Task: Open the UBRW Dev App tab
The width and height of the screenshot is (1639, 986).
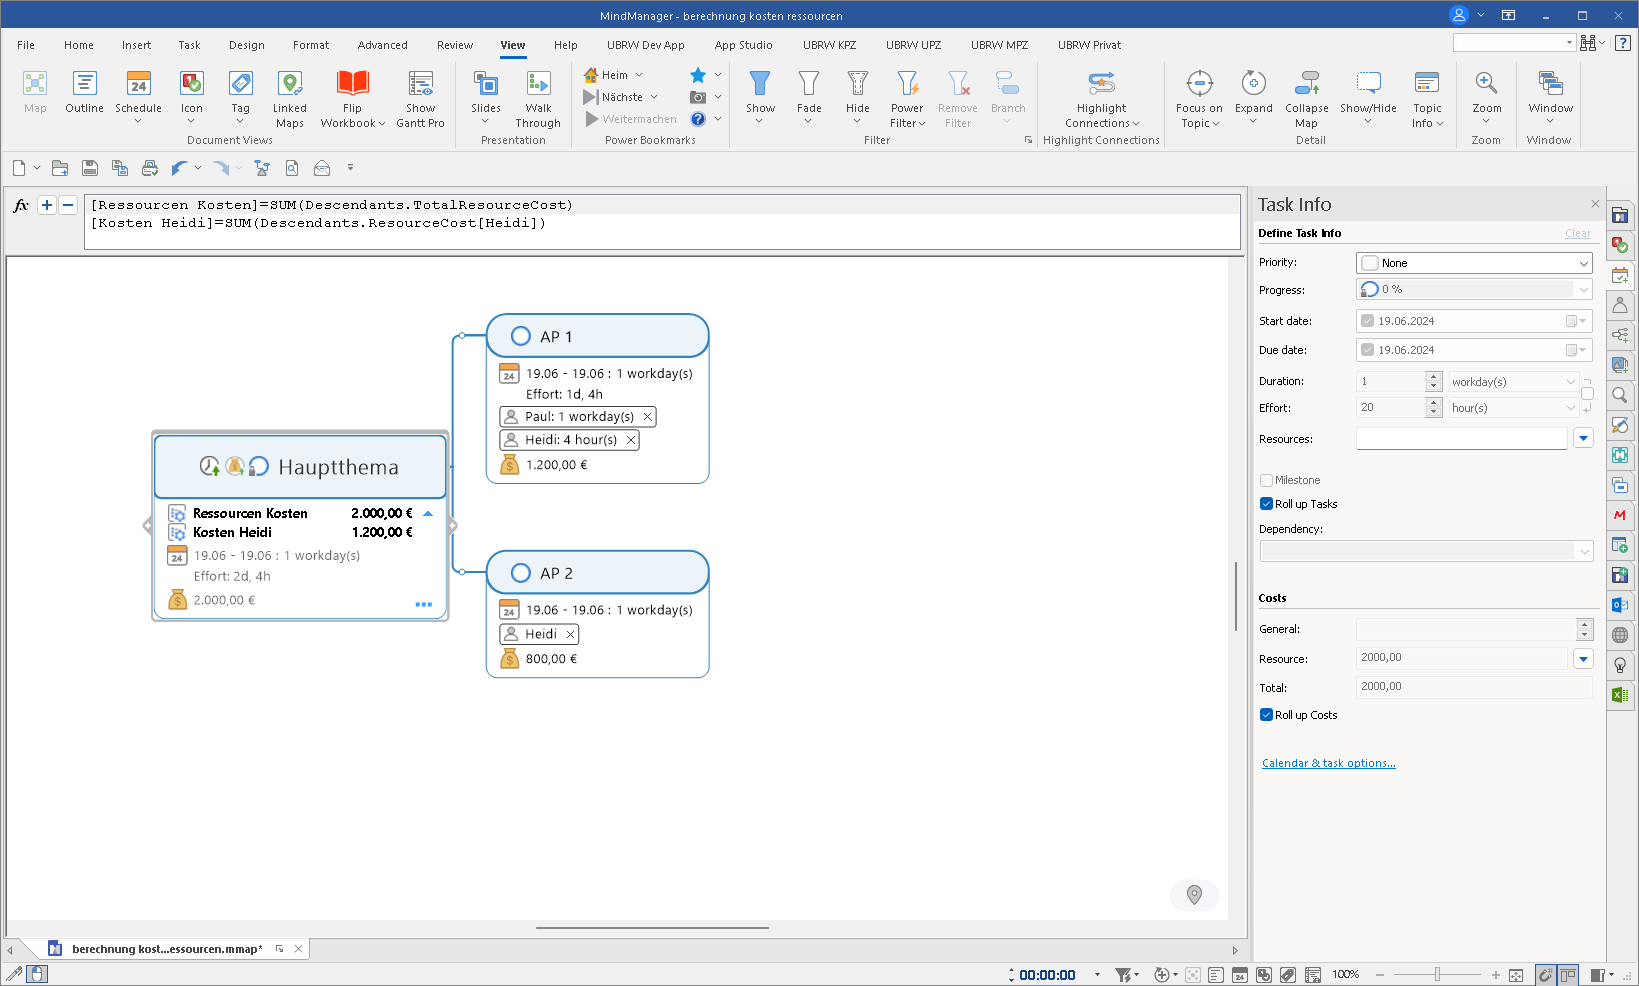Action: [645, 45]
